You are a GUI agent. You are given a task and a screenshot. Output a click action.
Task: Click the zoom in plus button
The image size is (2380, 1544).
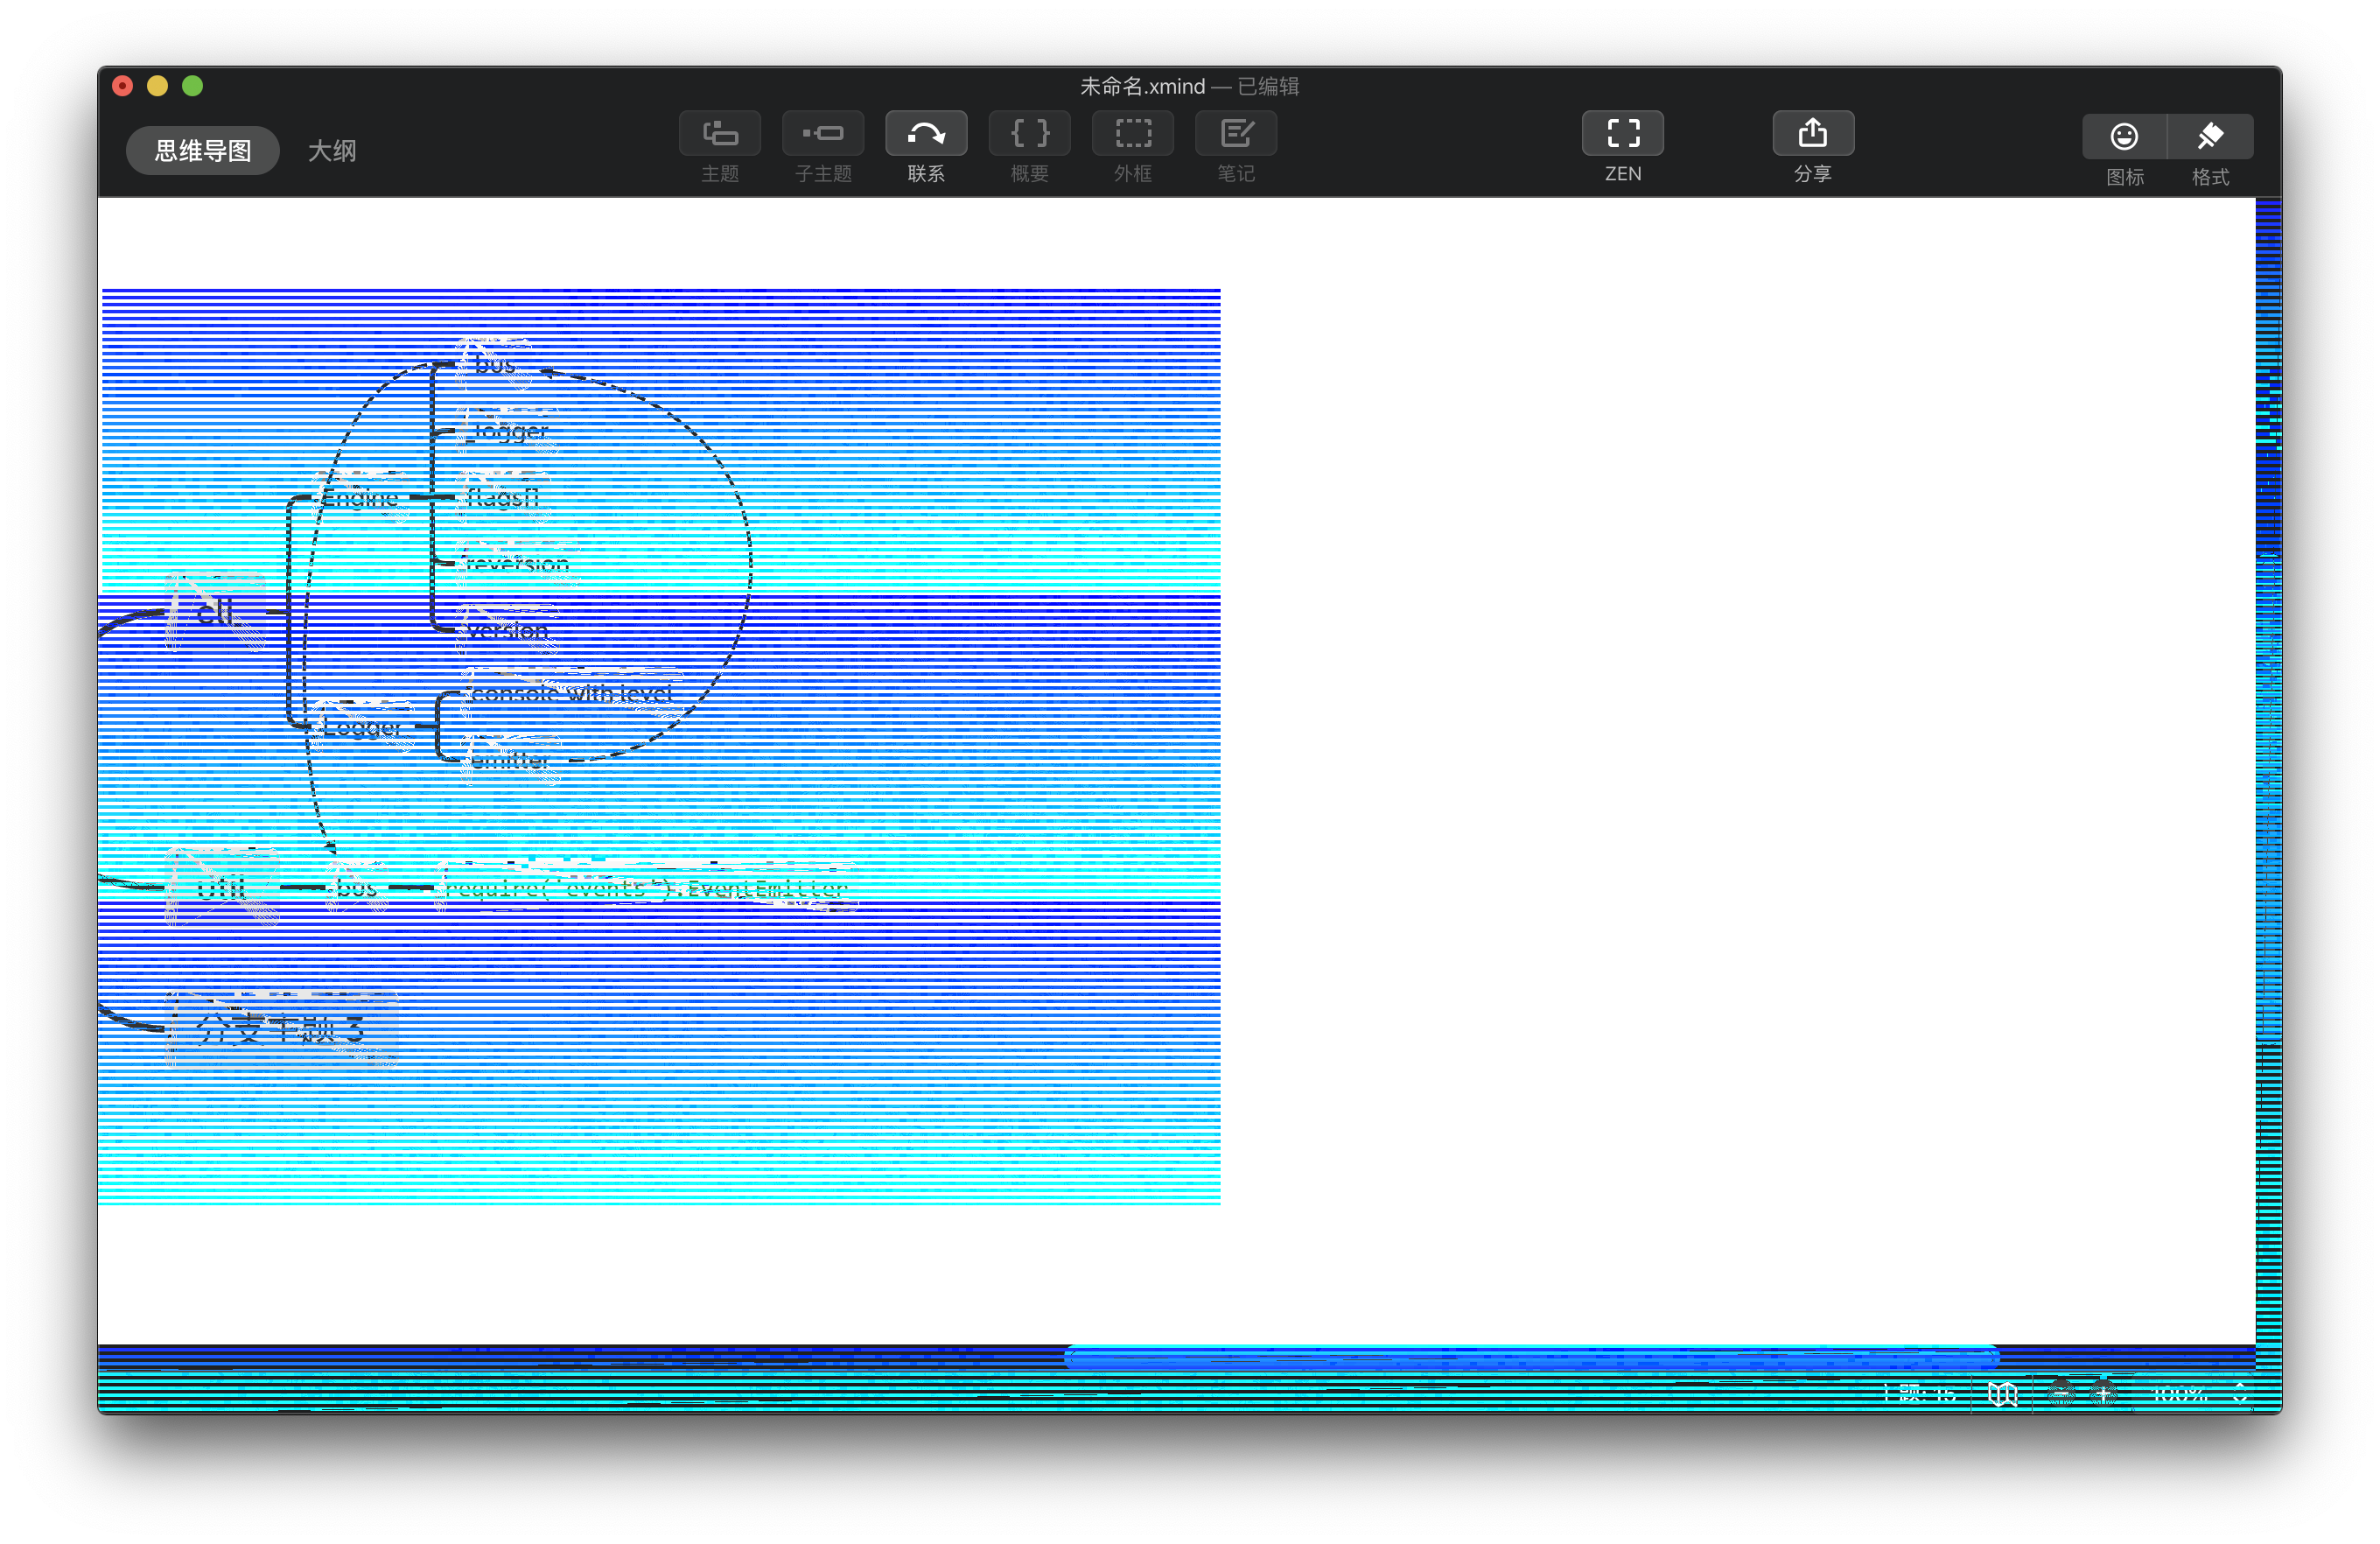[x=2103, y=1393]
